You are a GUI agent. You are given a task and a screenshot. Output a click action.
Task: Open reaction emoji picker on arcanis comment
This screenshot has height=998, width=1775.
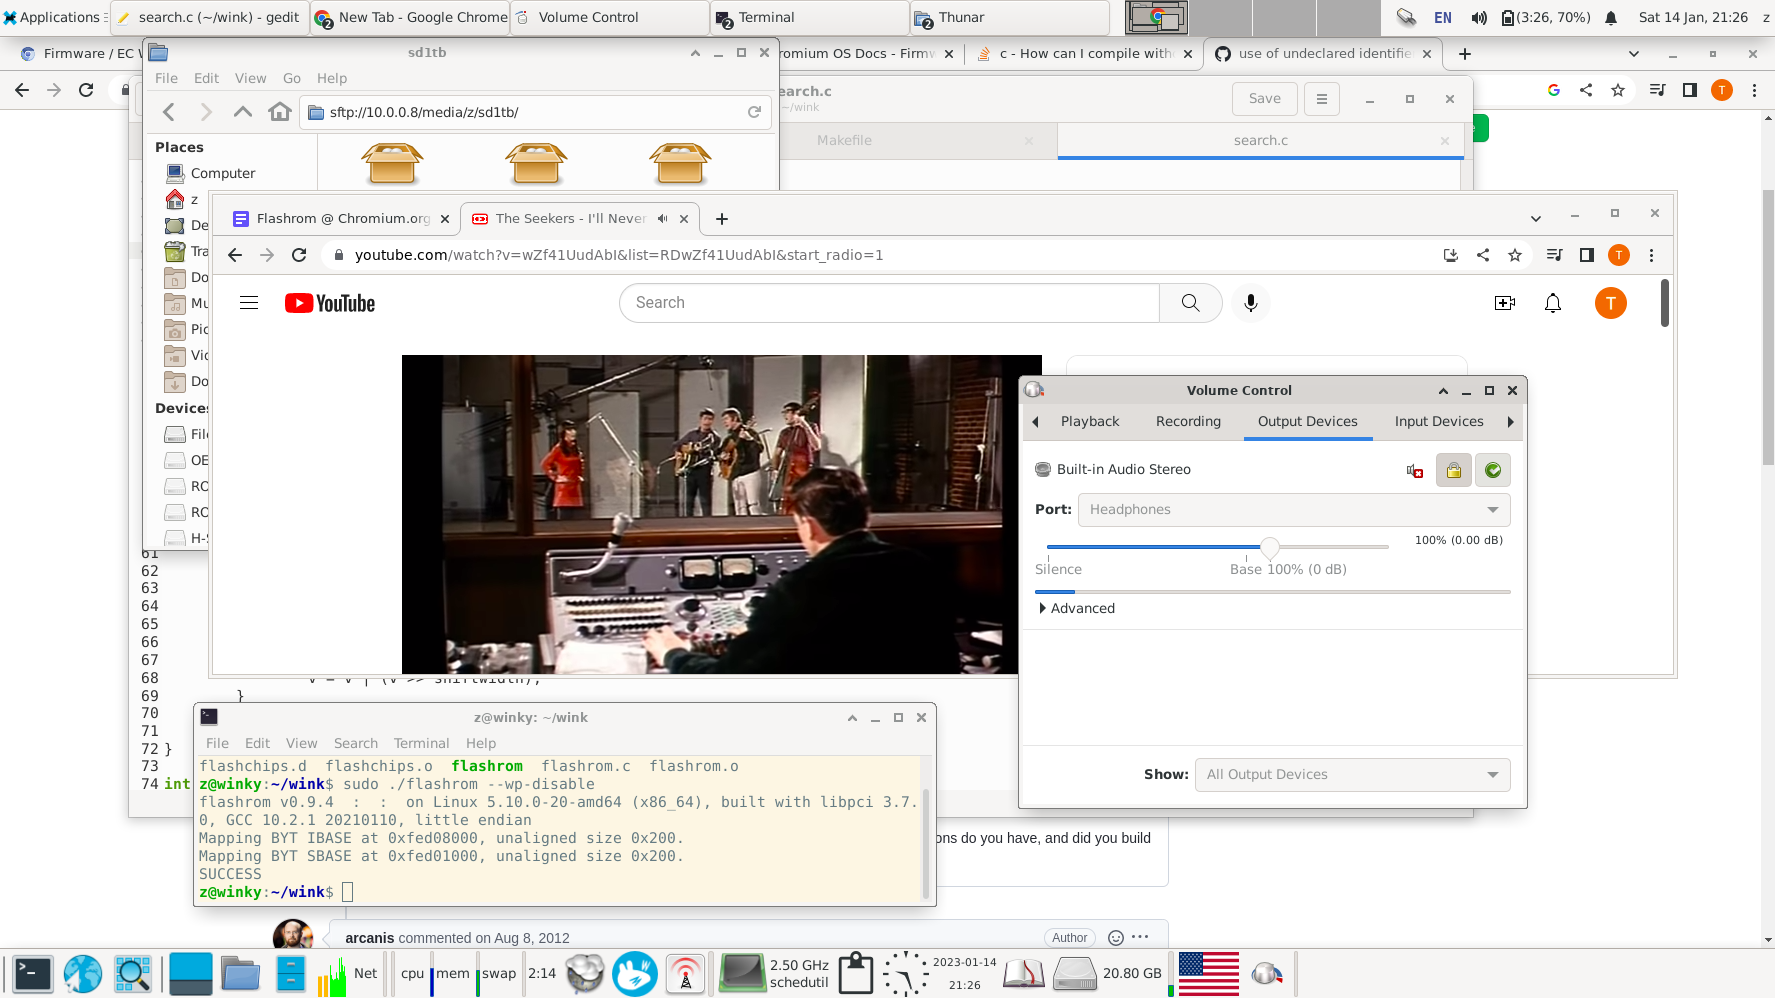[1116, 938]
